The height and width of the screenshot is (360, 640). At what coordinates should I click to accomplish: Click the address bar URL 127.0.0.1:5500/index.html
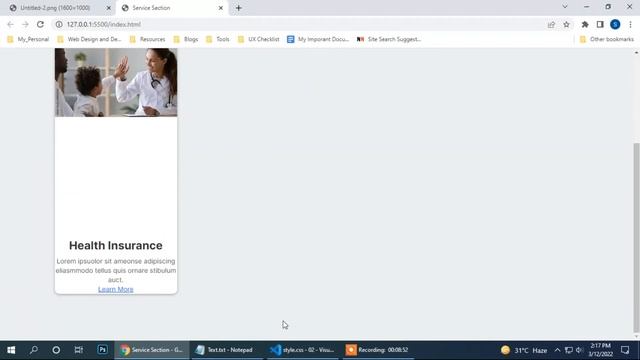104,24
